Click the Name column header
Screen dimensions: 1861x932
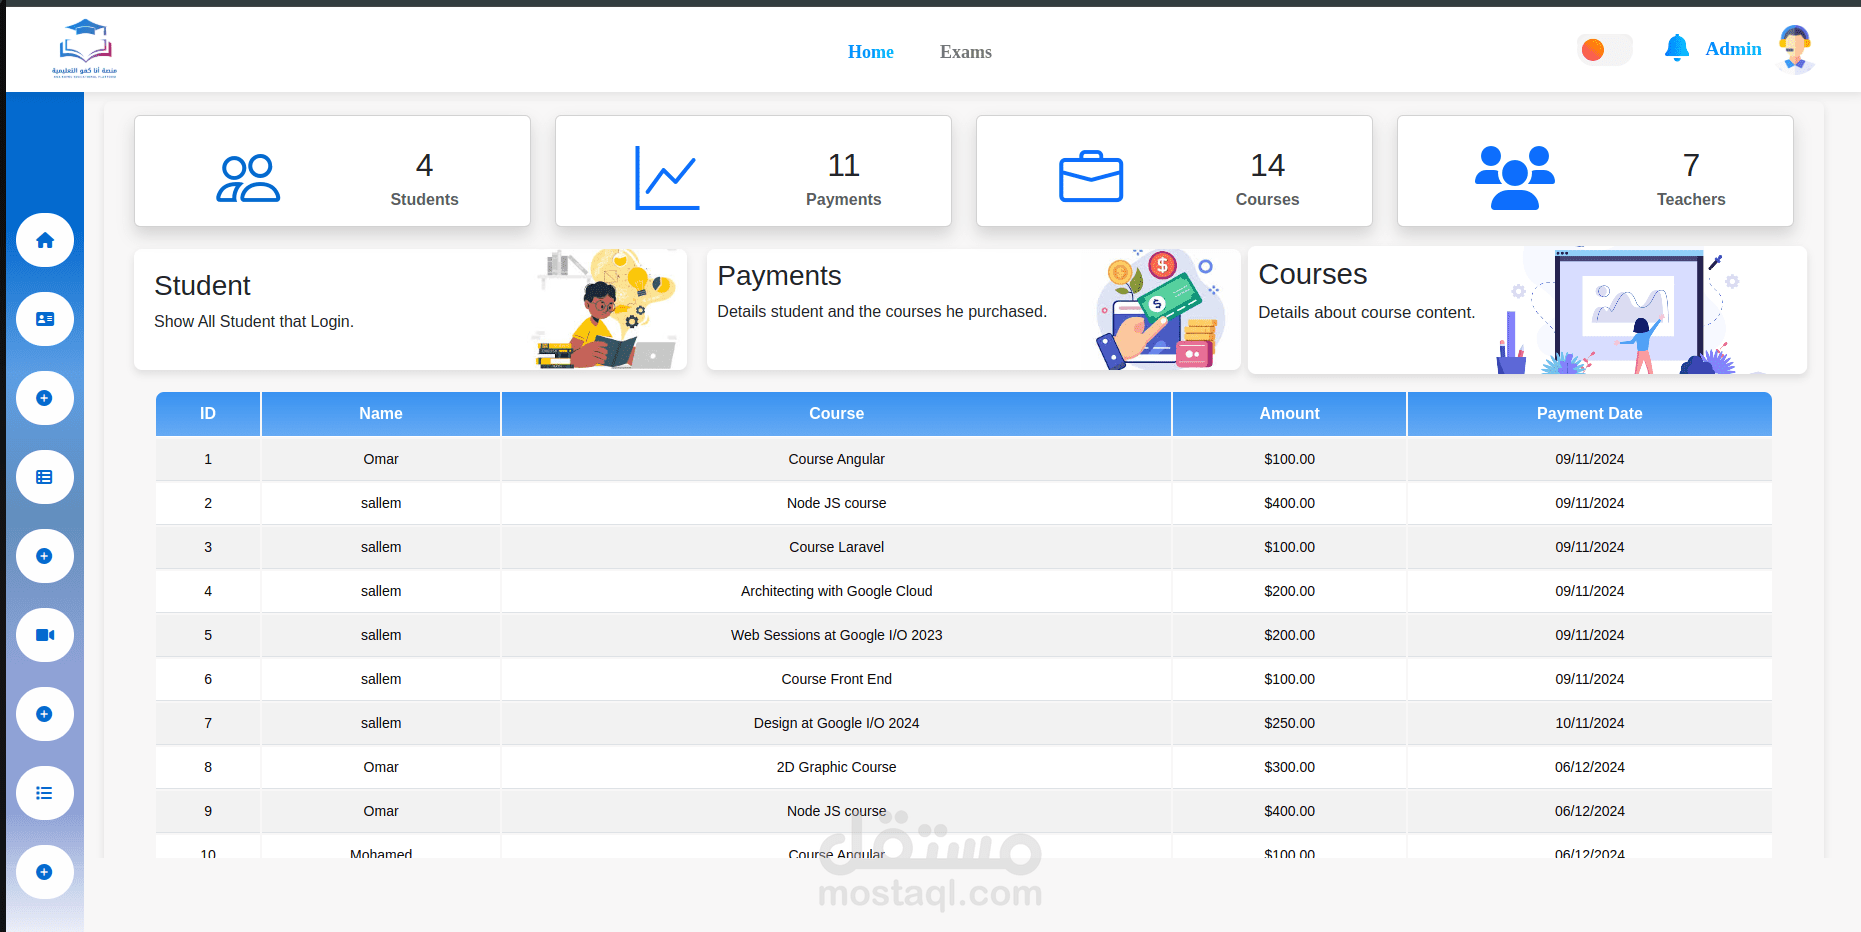(381, 414)
